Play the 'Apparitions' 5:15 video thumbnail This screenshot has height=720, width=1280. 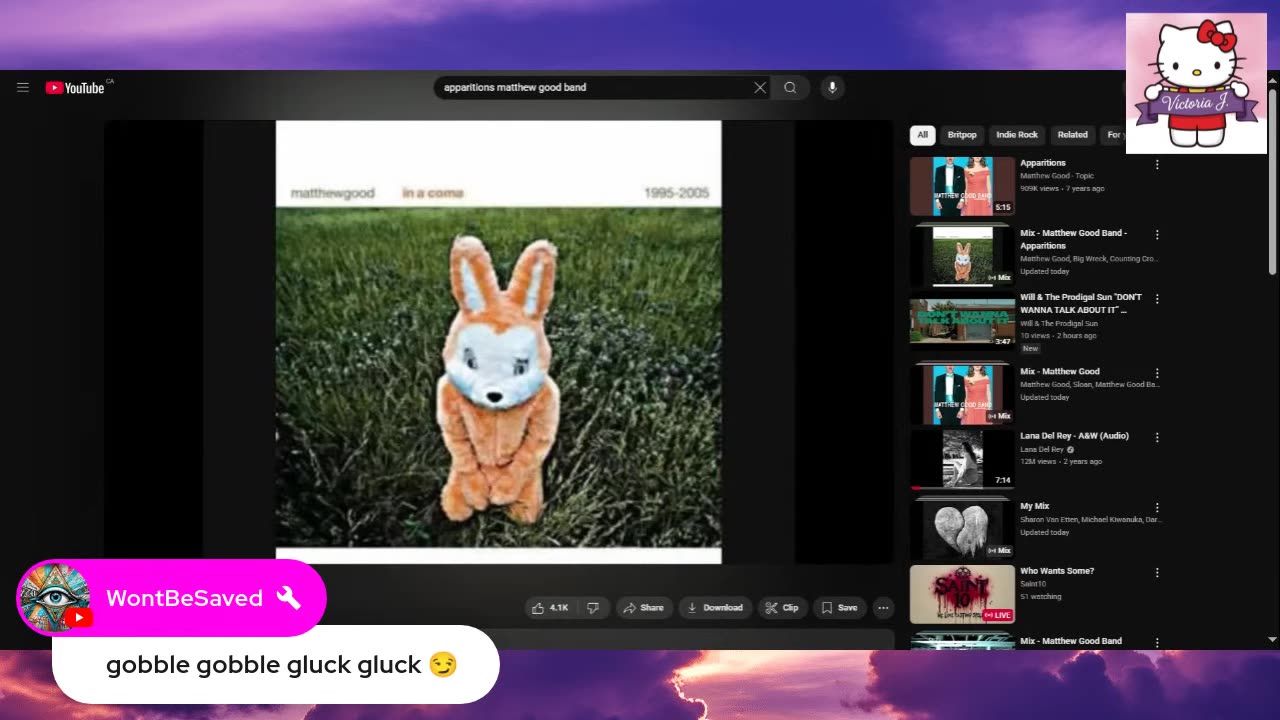pyautogui.click(x=962, y=186)
